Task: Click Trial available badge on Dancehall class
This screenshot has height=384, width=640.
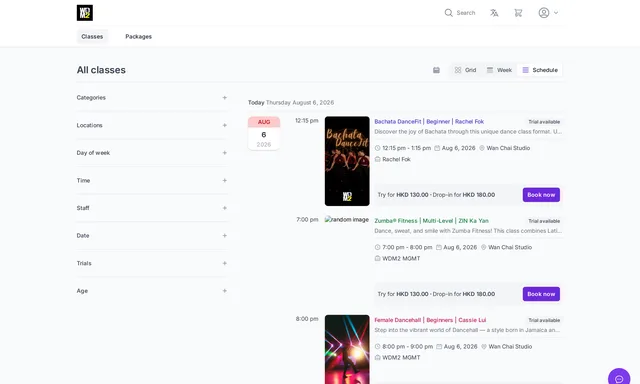Action: coord(544,320)
